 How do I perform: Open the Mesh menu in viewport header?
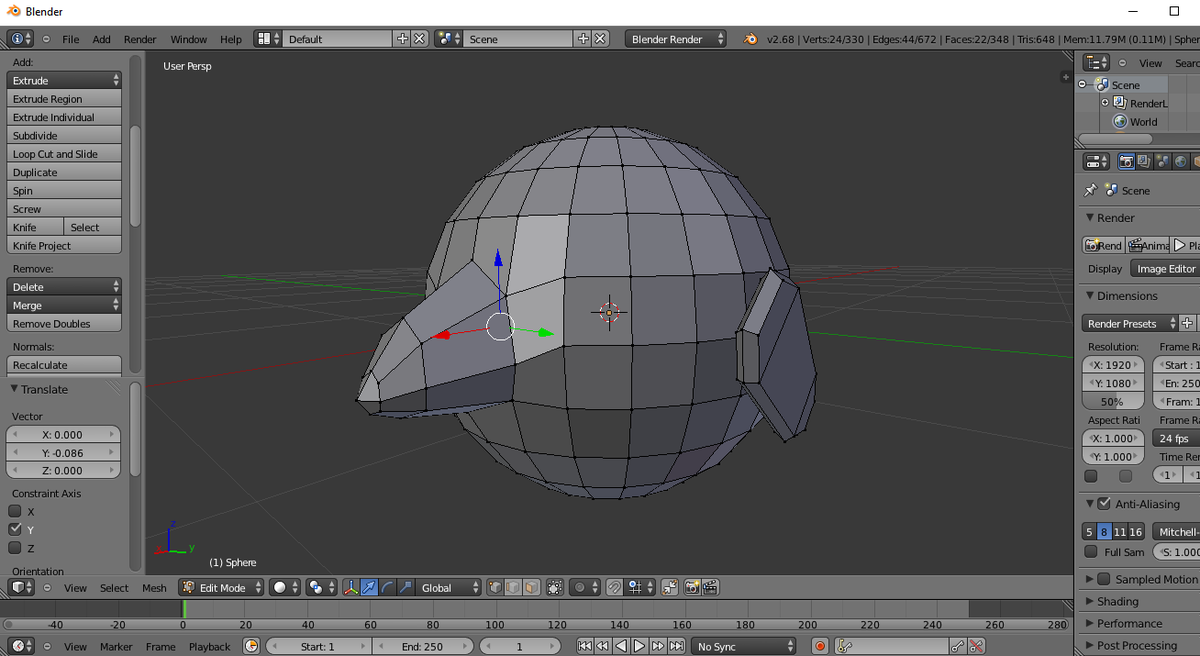pyautogui.click(x=154, y=588)
